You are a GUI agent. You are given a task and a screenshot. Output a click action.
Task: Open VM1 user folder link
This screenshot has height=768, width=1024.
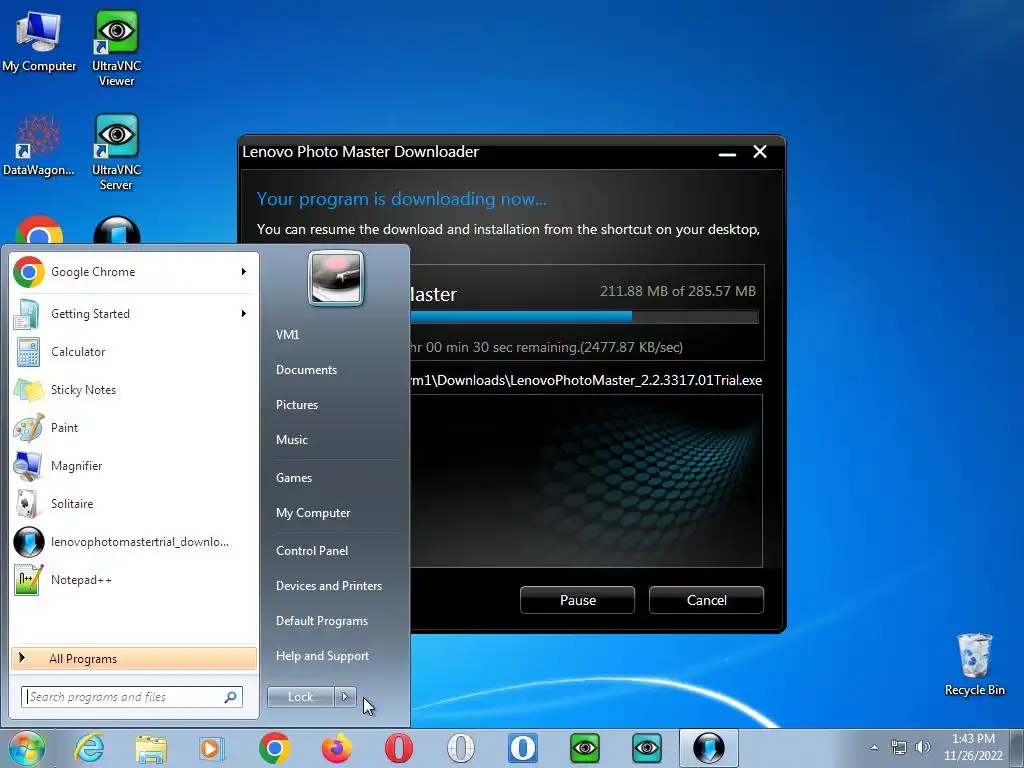pyautogui.click(x=287, y=335)
